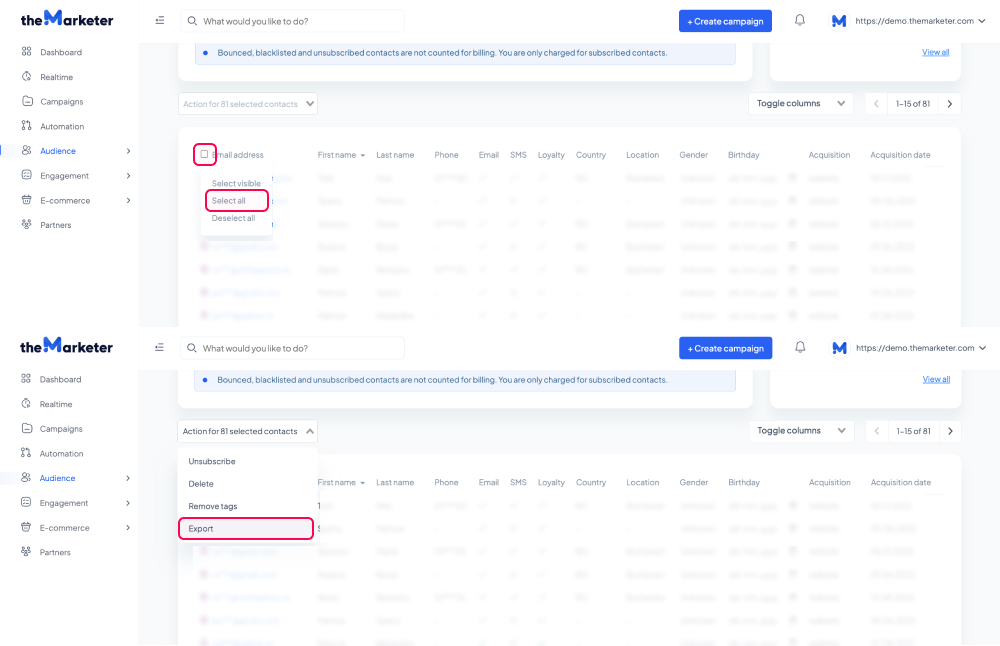
Task: Click notification bell in lower screenshot
Action: coord(800,348)
